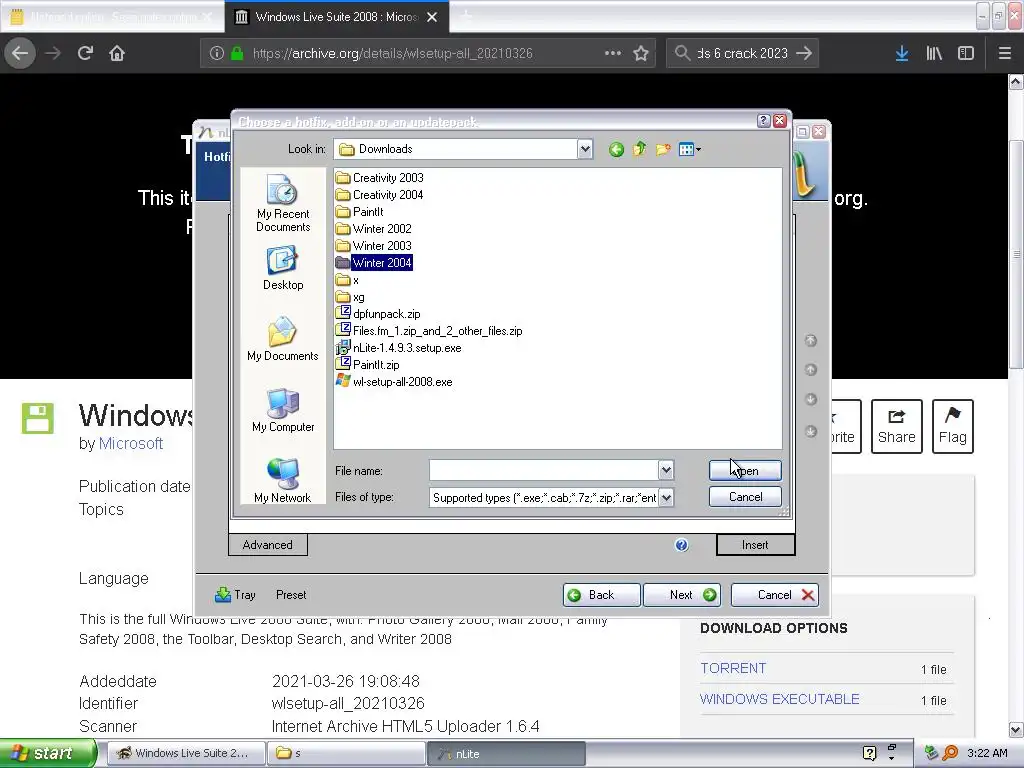Close the Windows Live Suite tab
The width and height of the screenshot is (1024, 768).
432,17
